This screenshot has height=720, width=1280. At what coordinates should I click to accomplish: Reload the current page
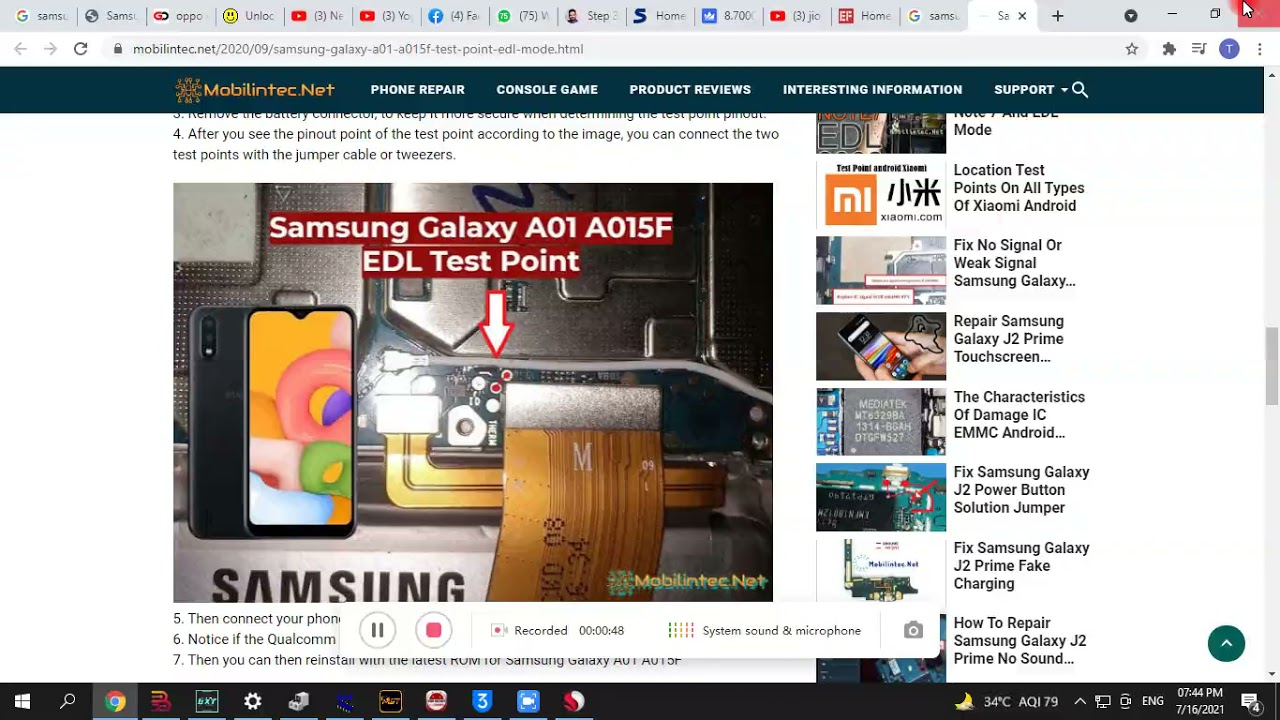click(x=80, y=48)
